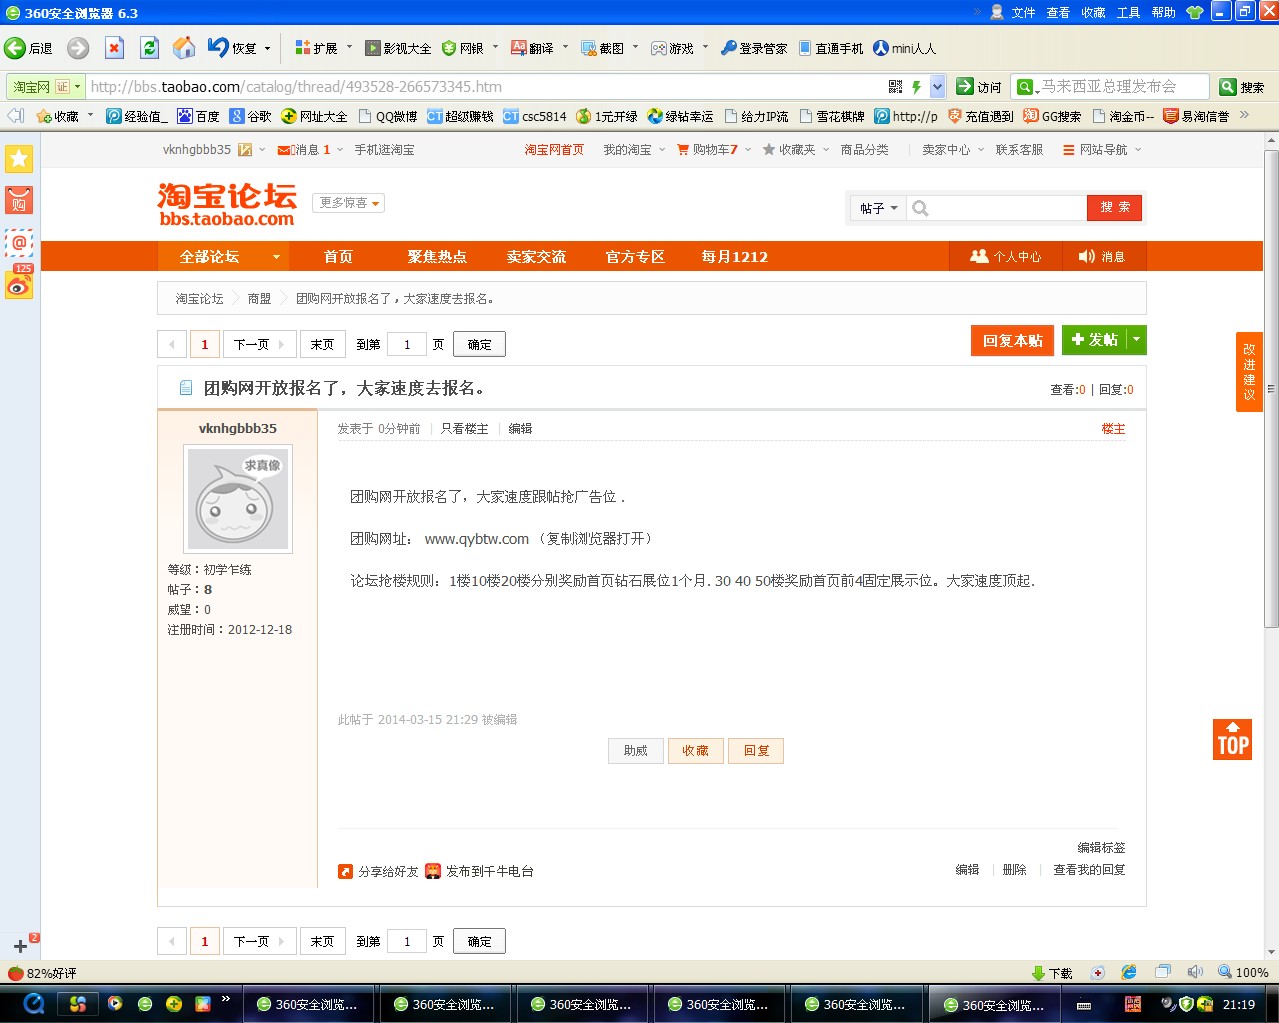Refresh the current page
This screenshot has width=1279, height=1023.
click(x=151, y=47)
